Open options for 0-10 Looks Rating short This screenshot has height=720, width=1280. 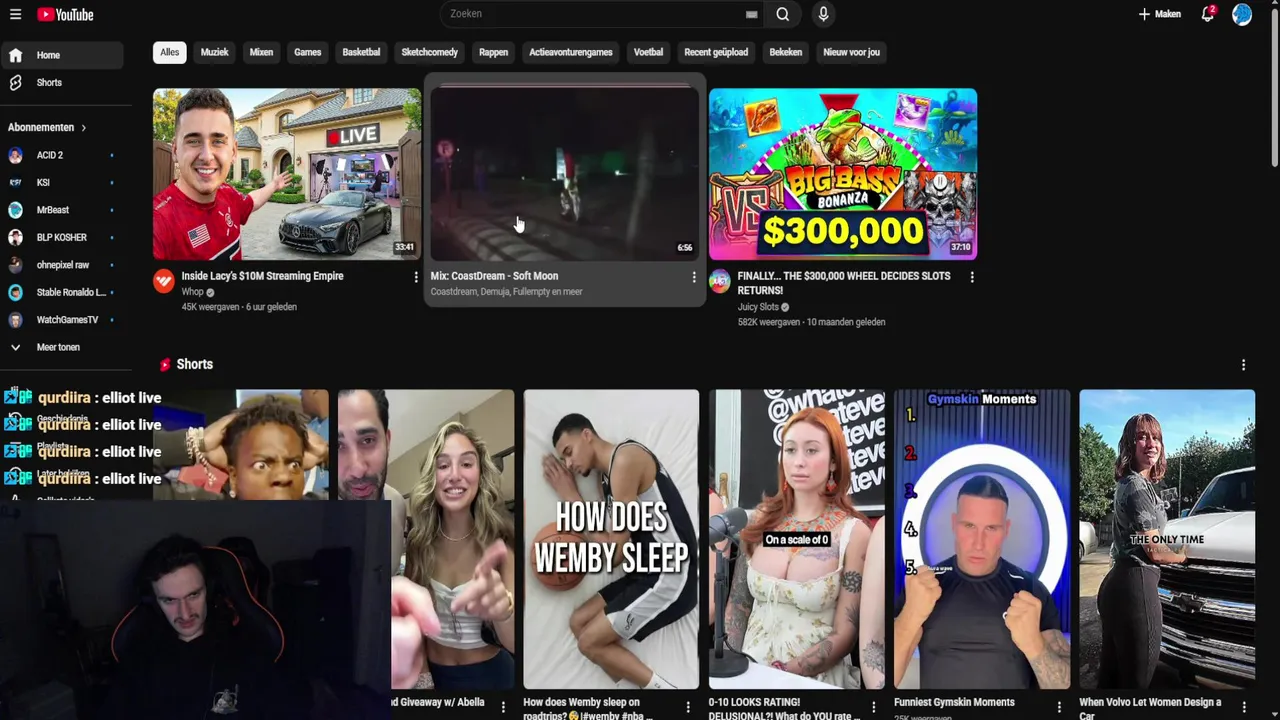[874, 707]
